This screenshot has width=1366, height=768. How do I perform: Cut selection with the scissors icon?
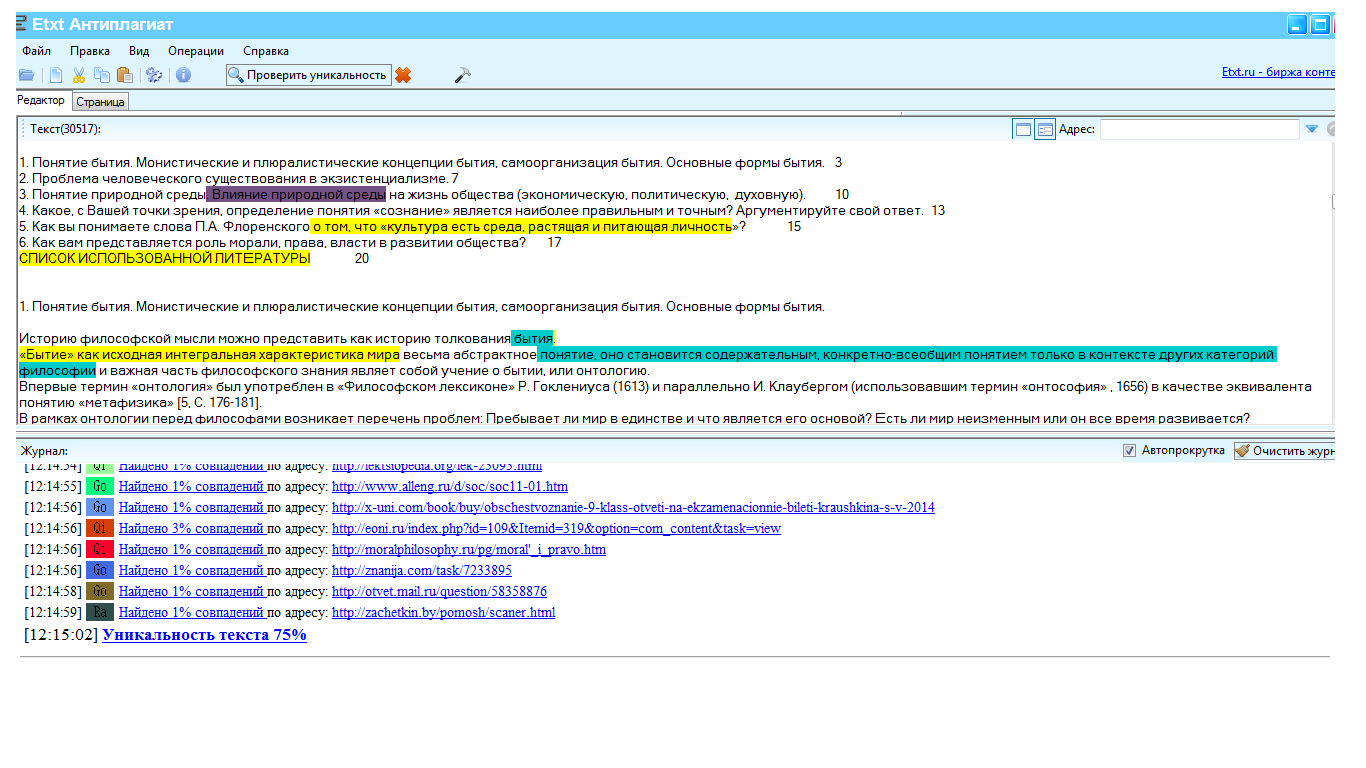pyautogui.click(x=78, y=75)
